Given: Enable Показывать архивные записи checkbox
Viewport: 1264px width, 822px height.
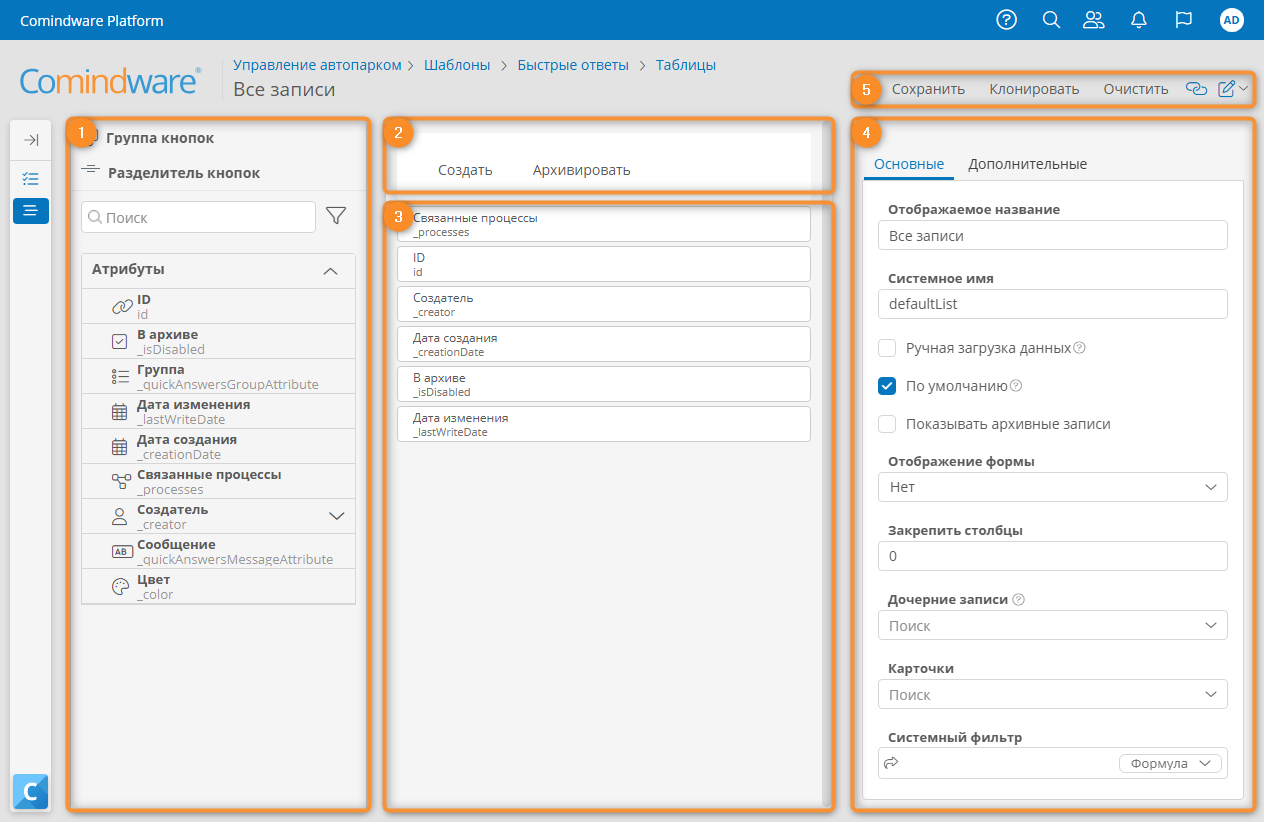Looking at the screenshot, I should point(887,424).
